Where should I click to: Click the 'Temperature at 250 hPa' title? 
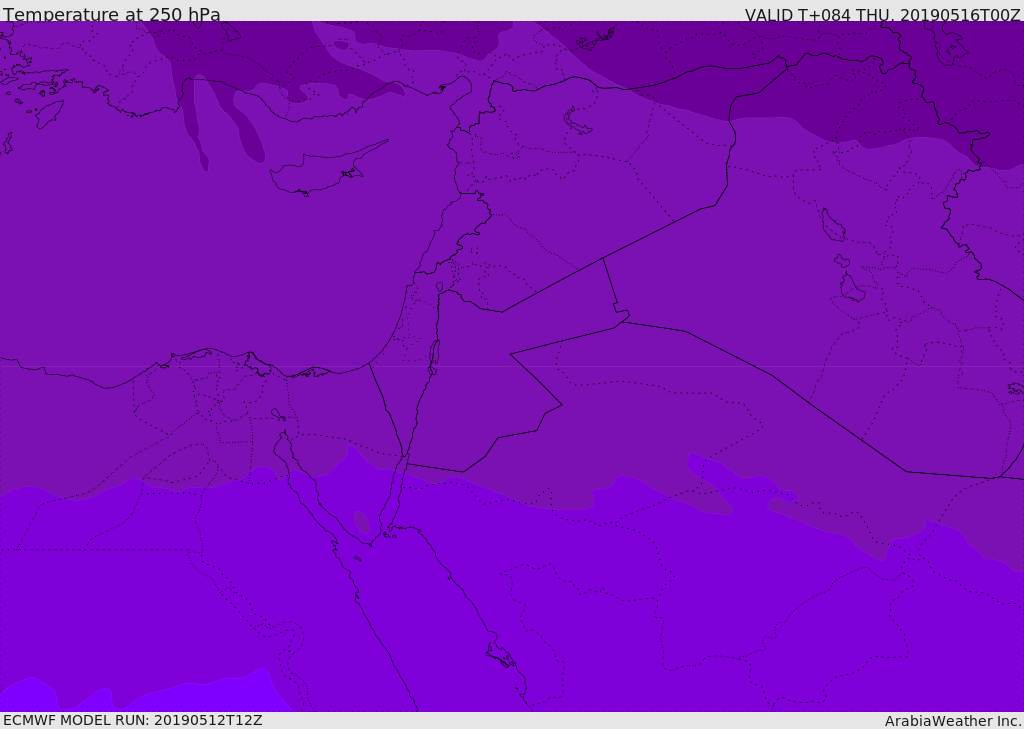[112, 14]
